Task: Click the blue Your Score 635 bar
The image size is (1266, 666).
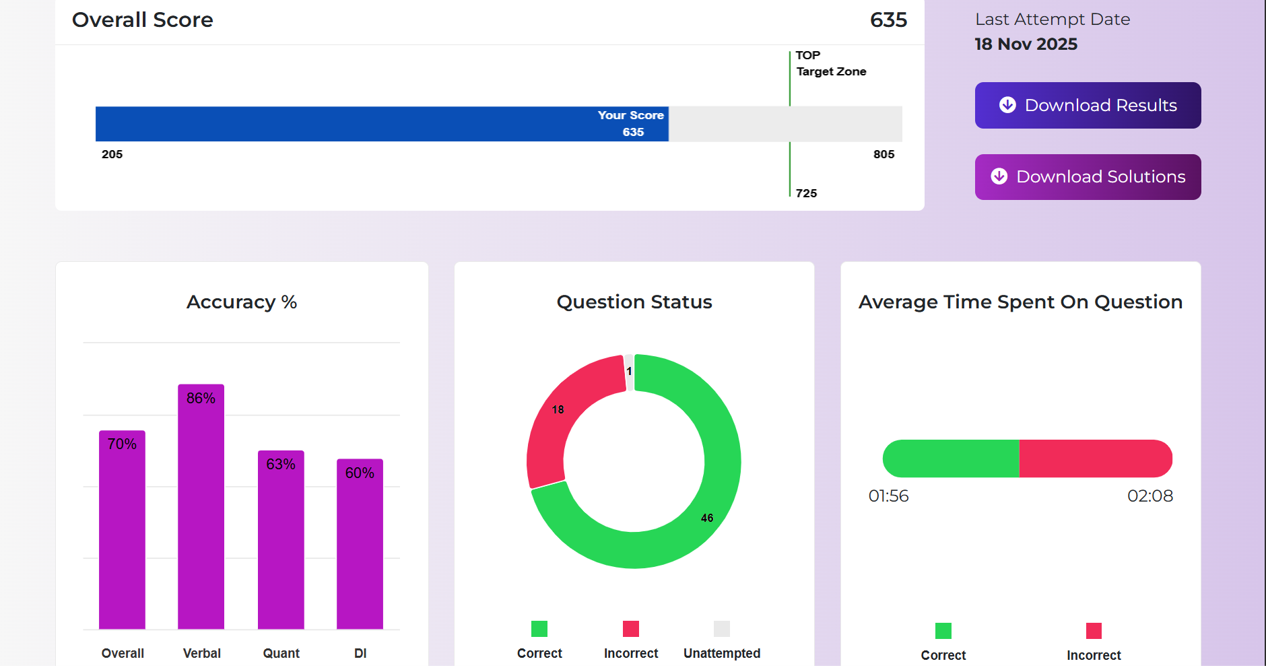Action: (x=380, y=124)
